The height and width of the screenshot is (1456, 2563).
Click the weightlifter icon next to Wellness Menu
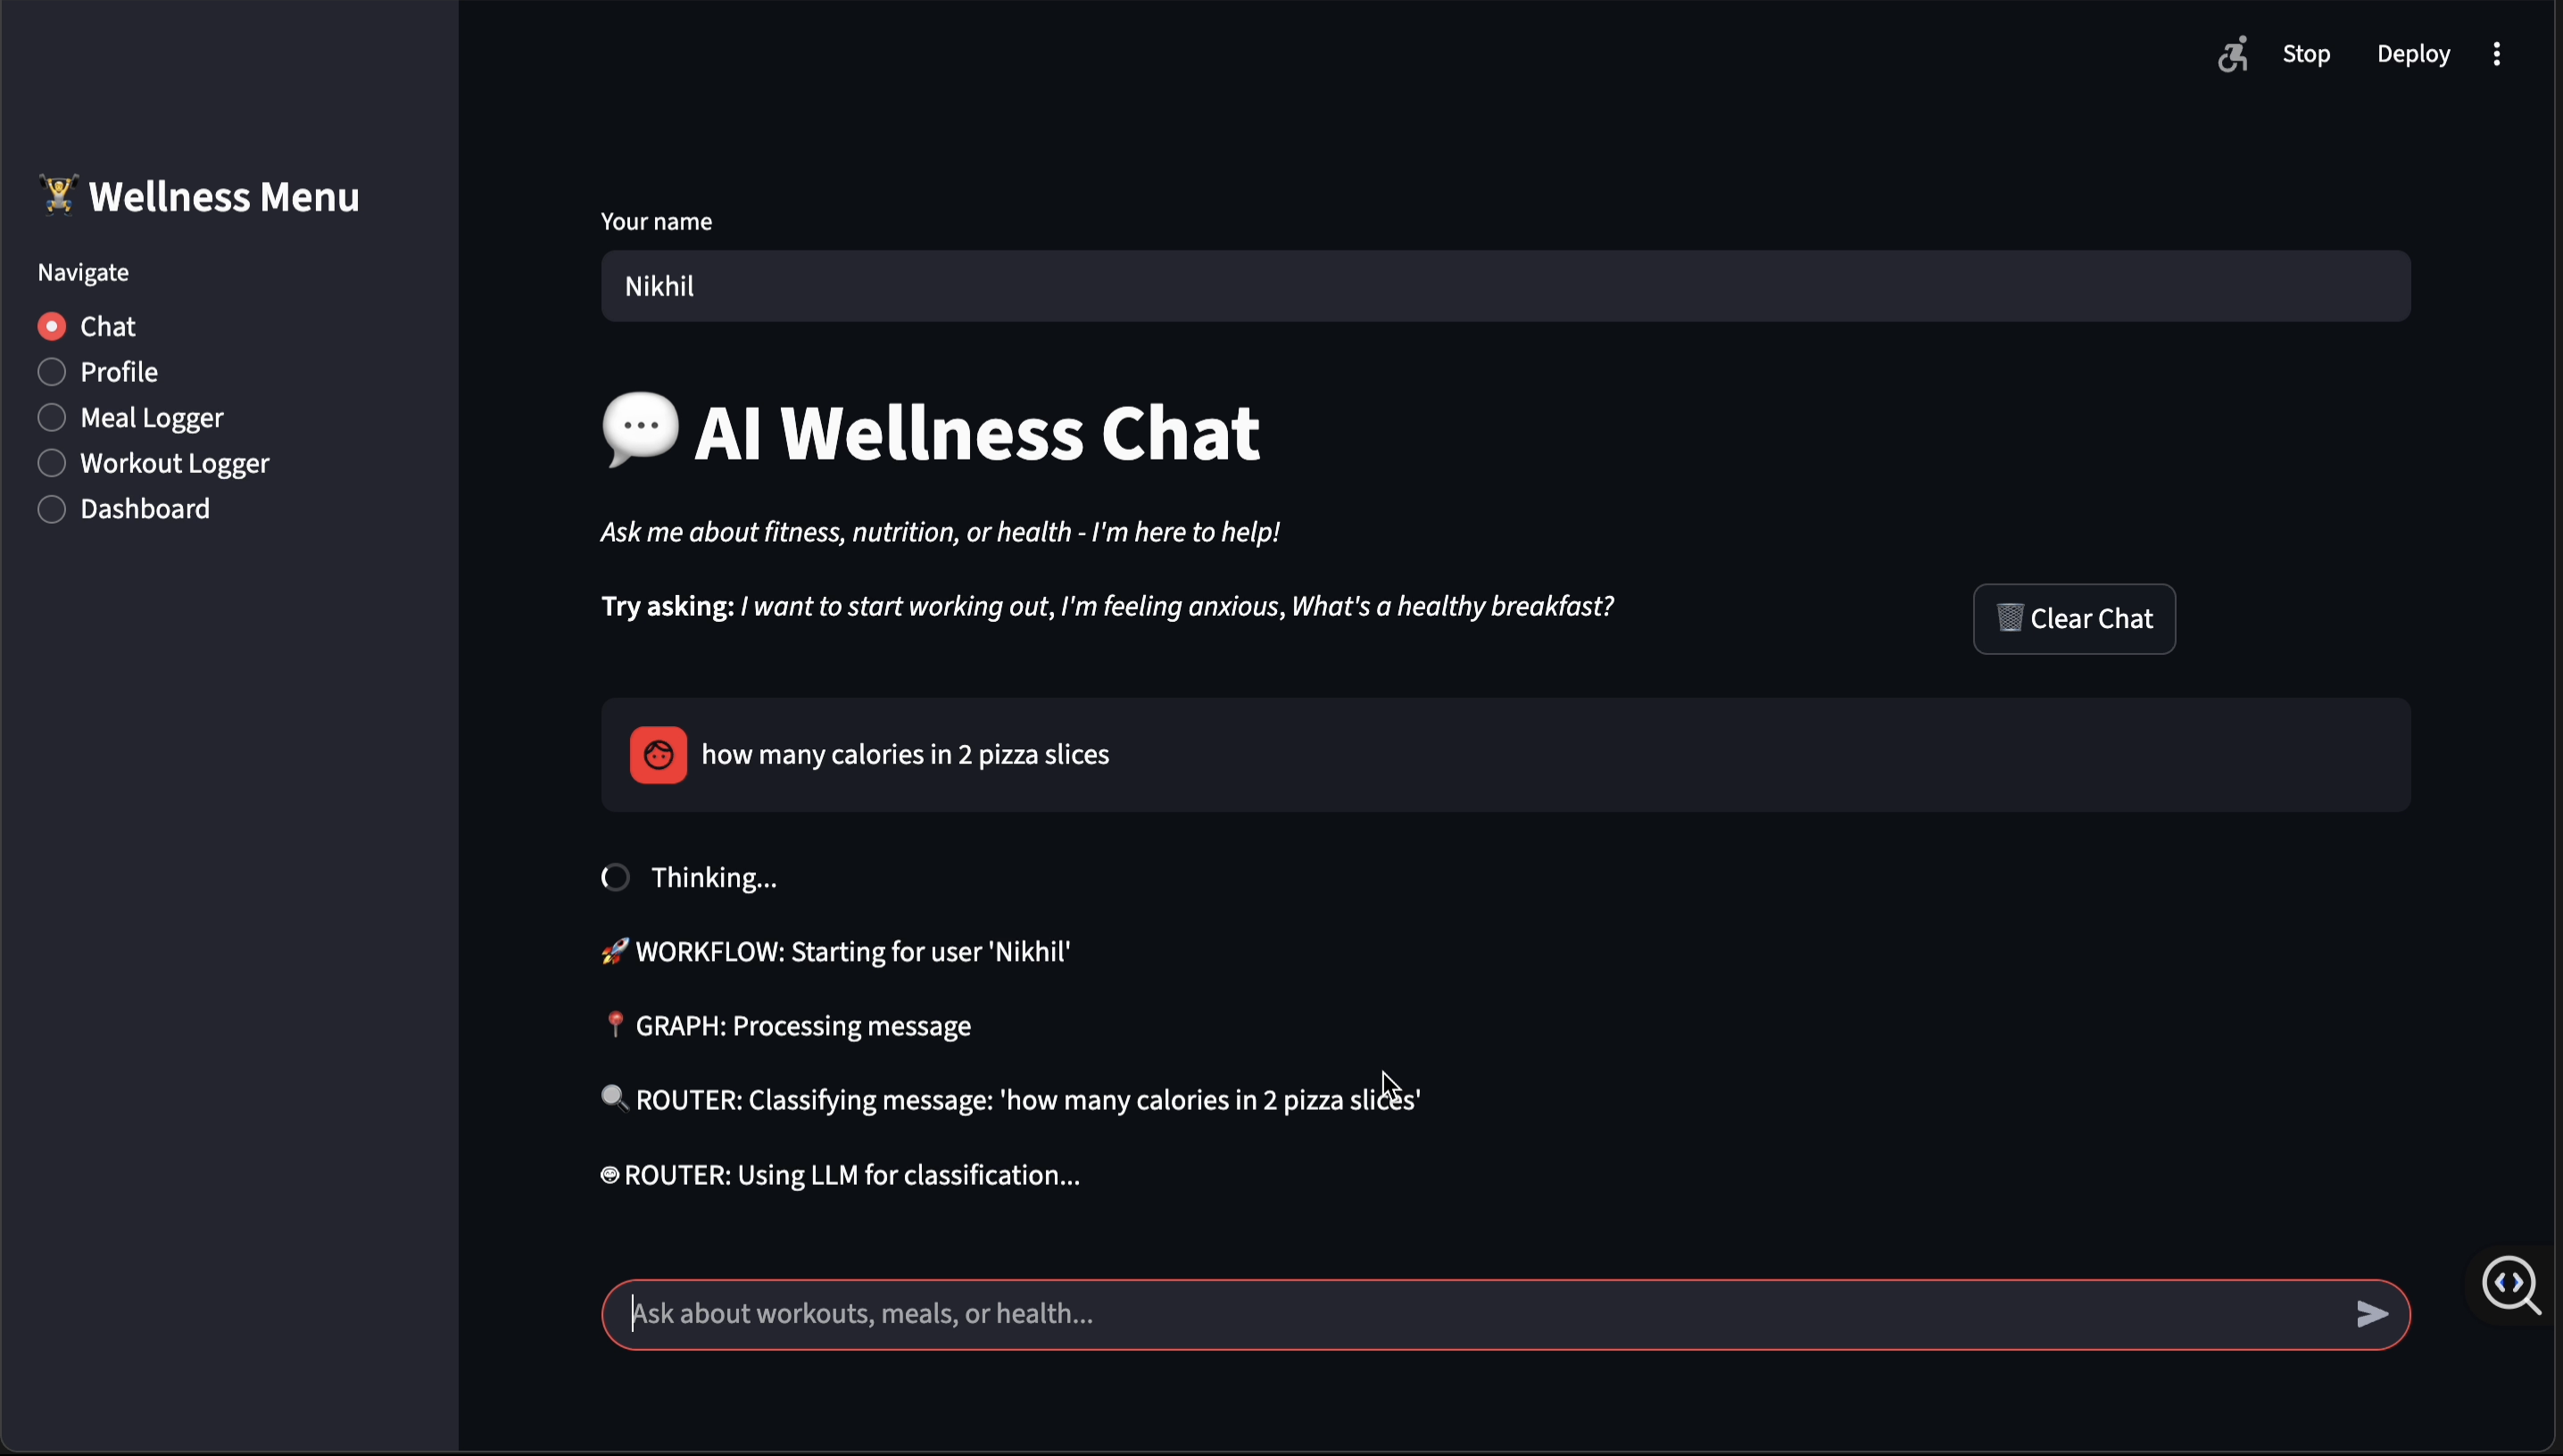coord(57,194)
